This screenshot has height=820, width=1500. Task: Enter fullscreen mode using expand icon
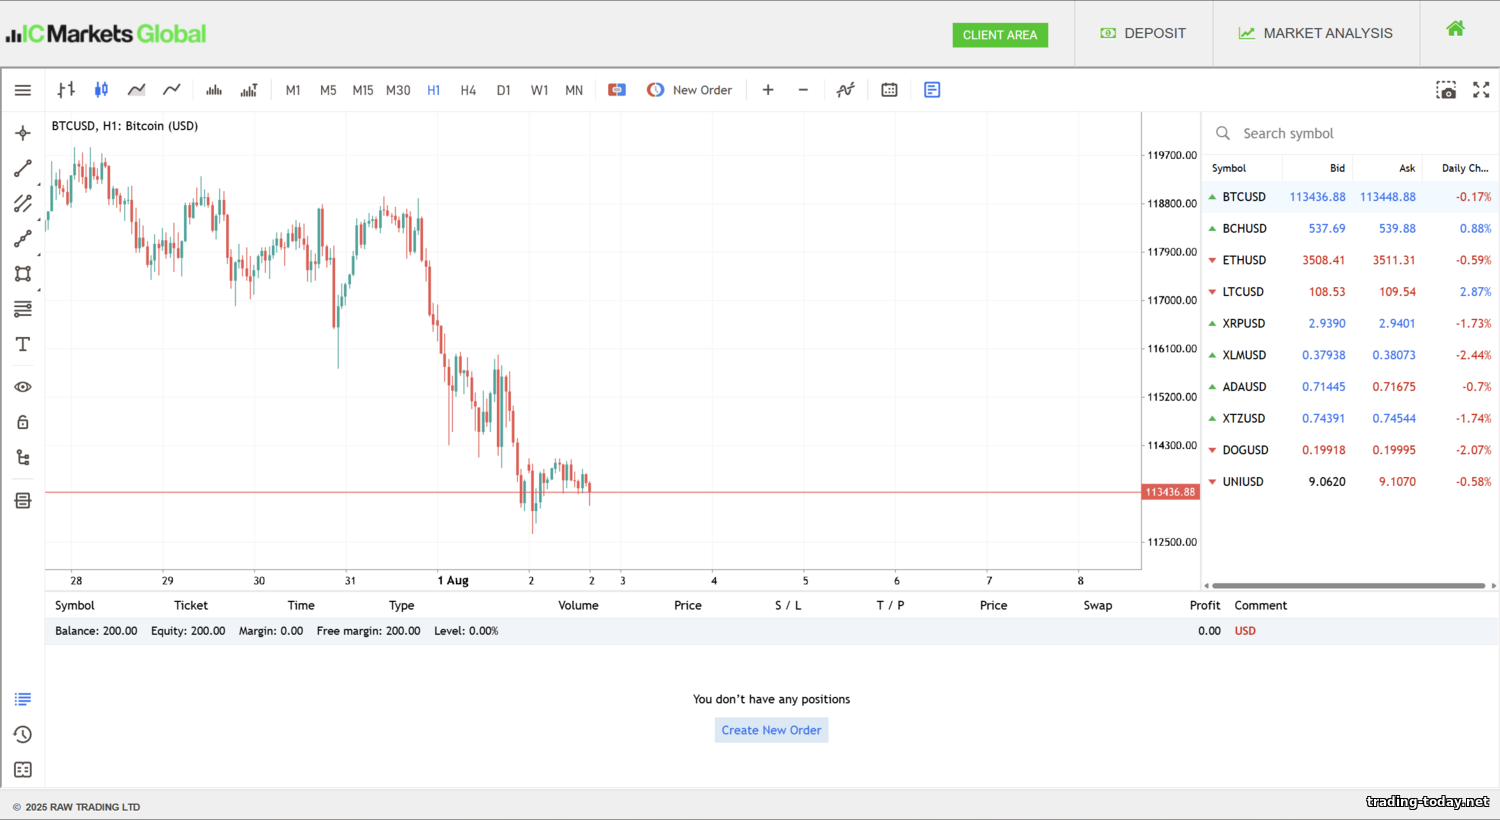(1481, 90)
